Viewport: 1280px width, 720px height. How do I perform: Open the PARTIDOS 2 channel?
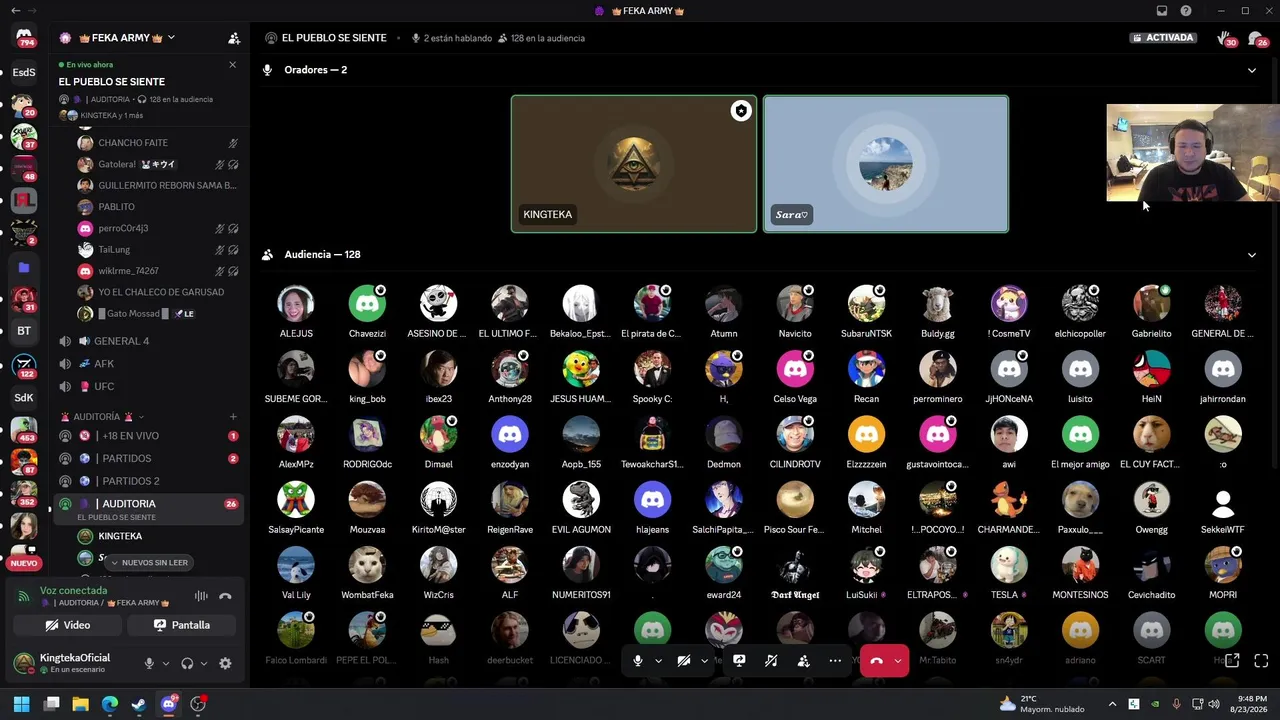coord(148,481)
